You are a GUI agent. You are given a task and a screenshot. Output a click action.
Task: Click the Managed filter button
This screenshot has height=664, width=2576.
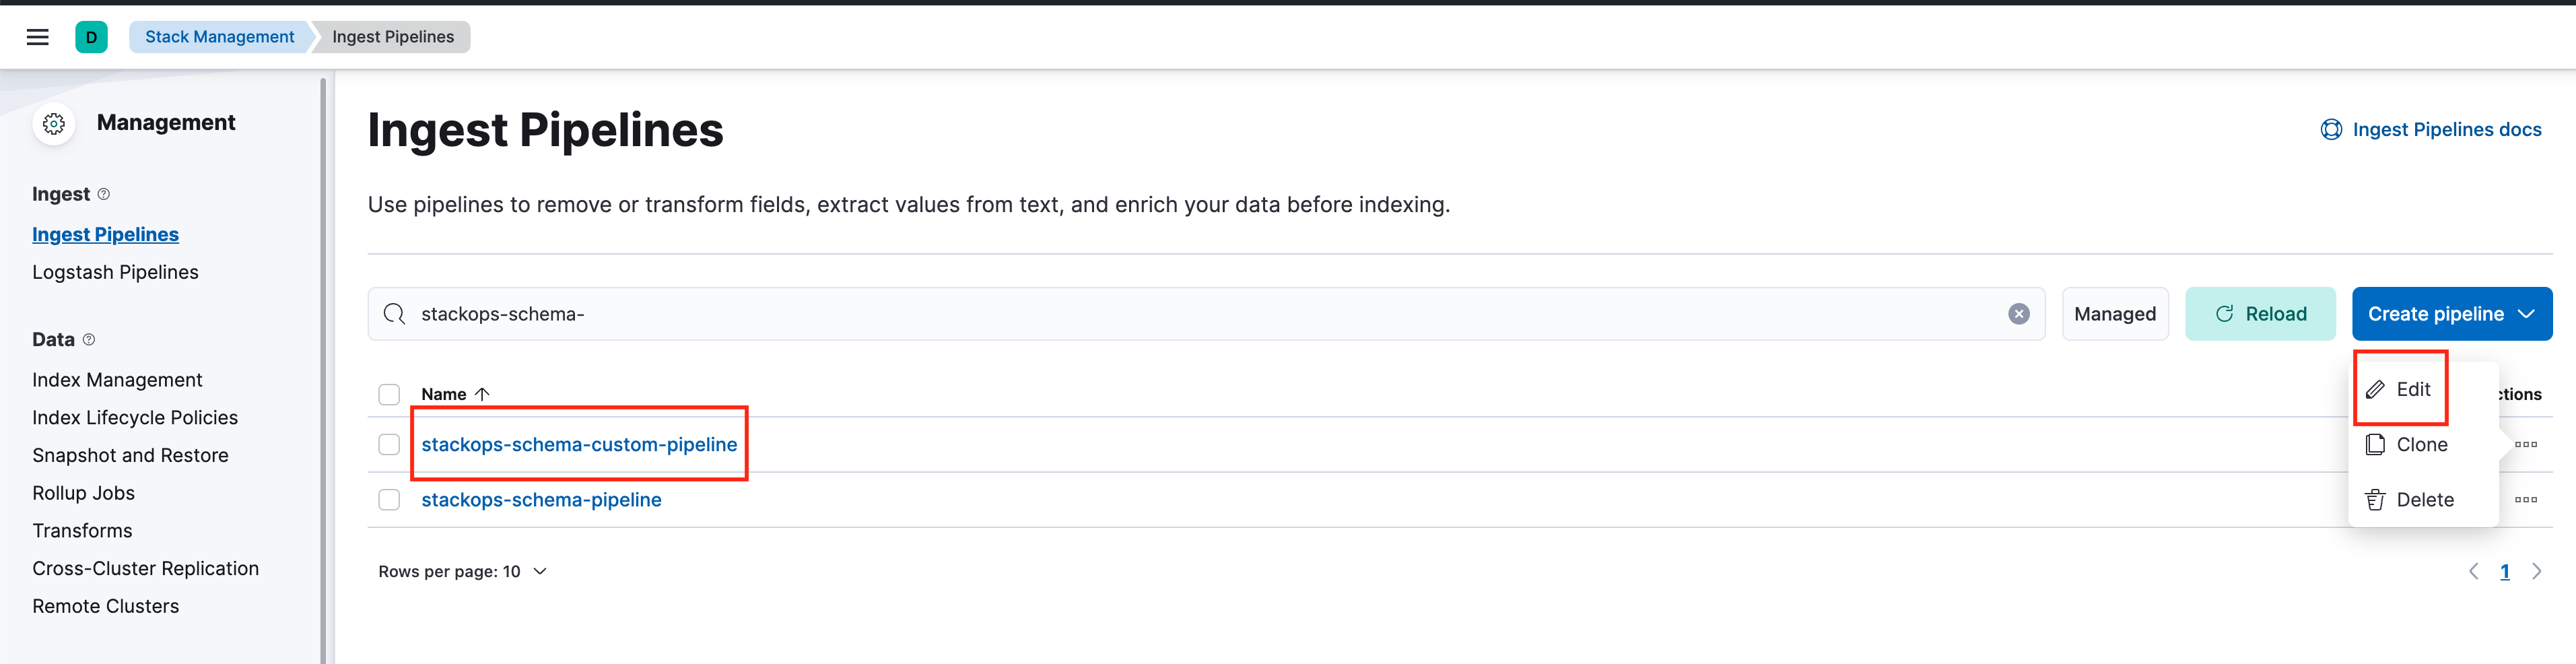[2115, 313]
